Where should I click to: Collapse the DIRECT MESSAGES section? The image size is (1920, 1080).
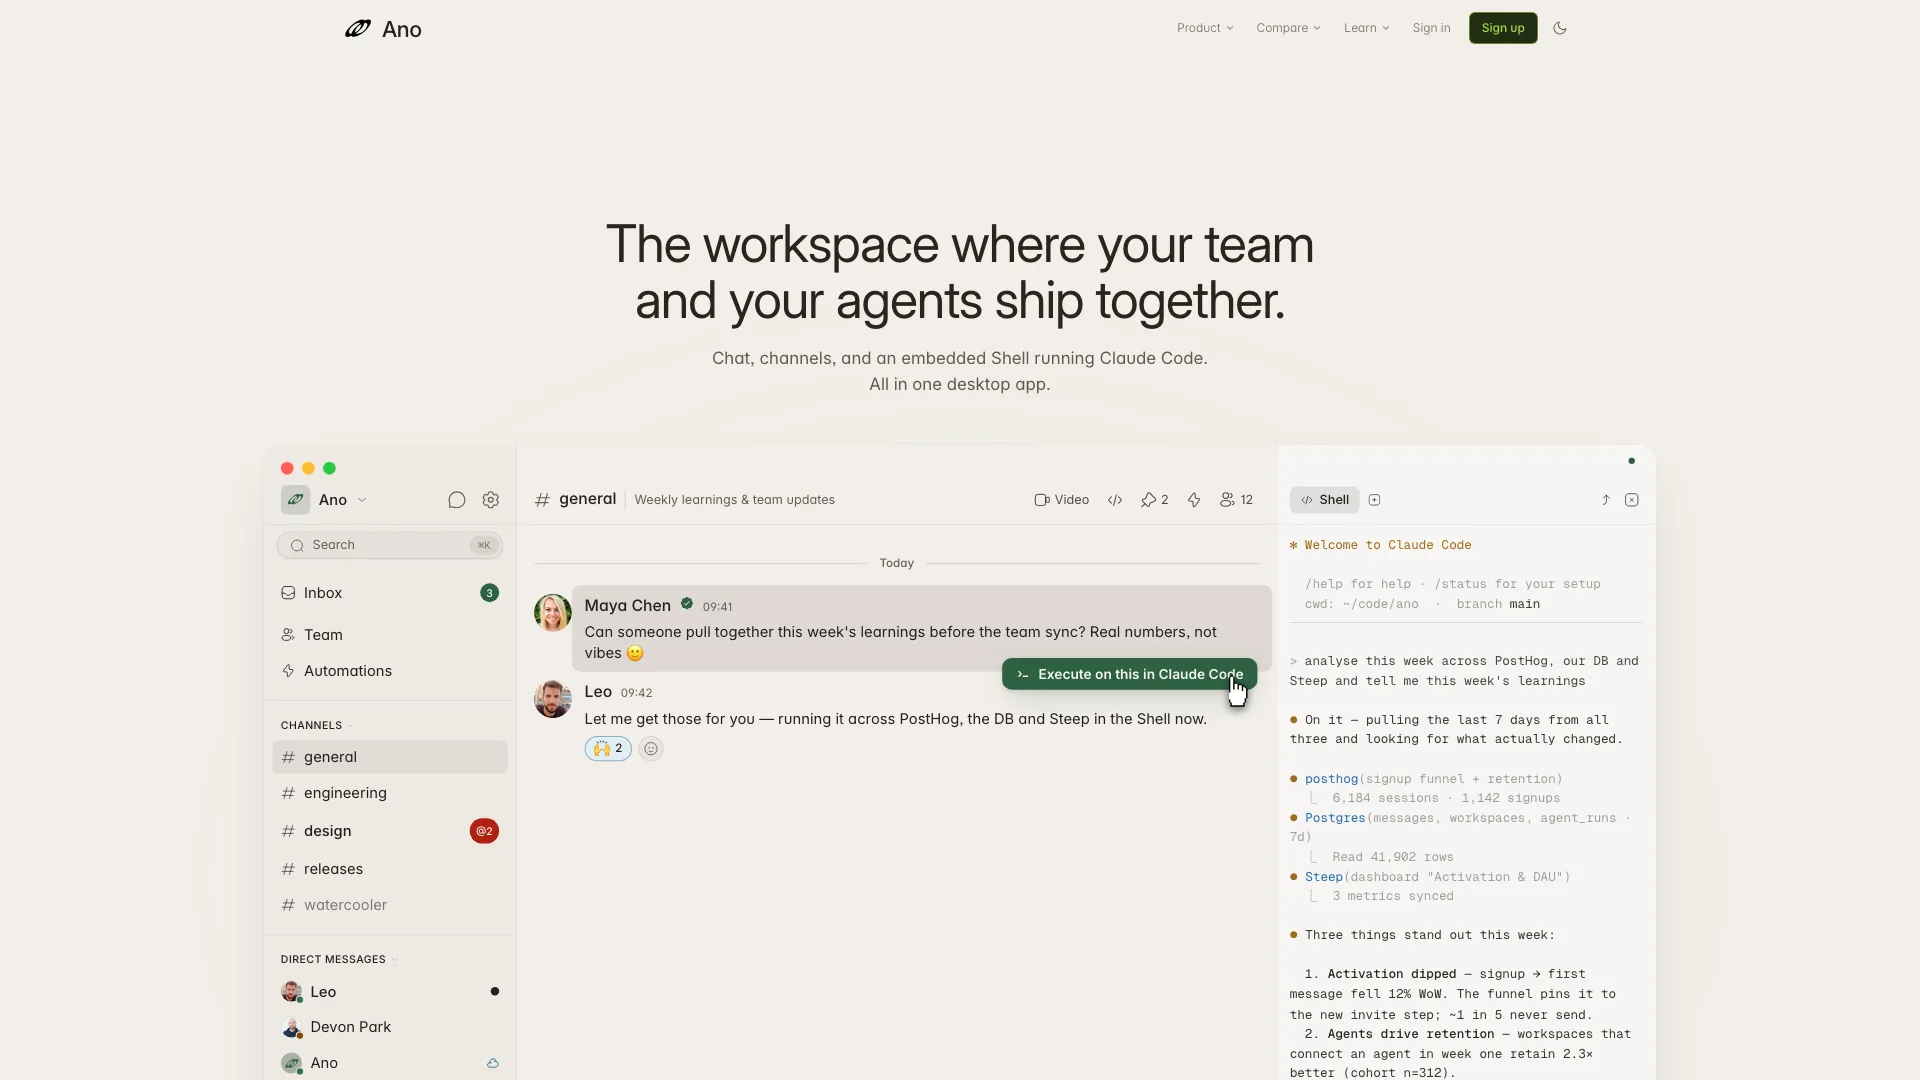[x=339, y=959]
